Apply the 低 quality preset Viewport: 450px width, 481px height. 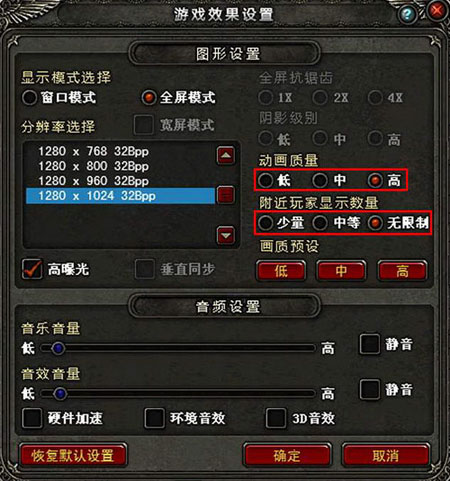coord(281,270)
